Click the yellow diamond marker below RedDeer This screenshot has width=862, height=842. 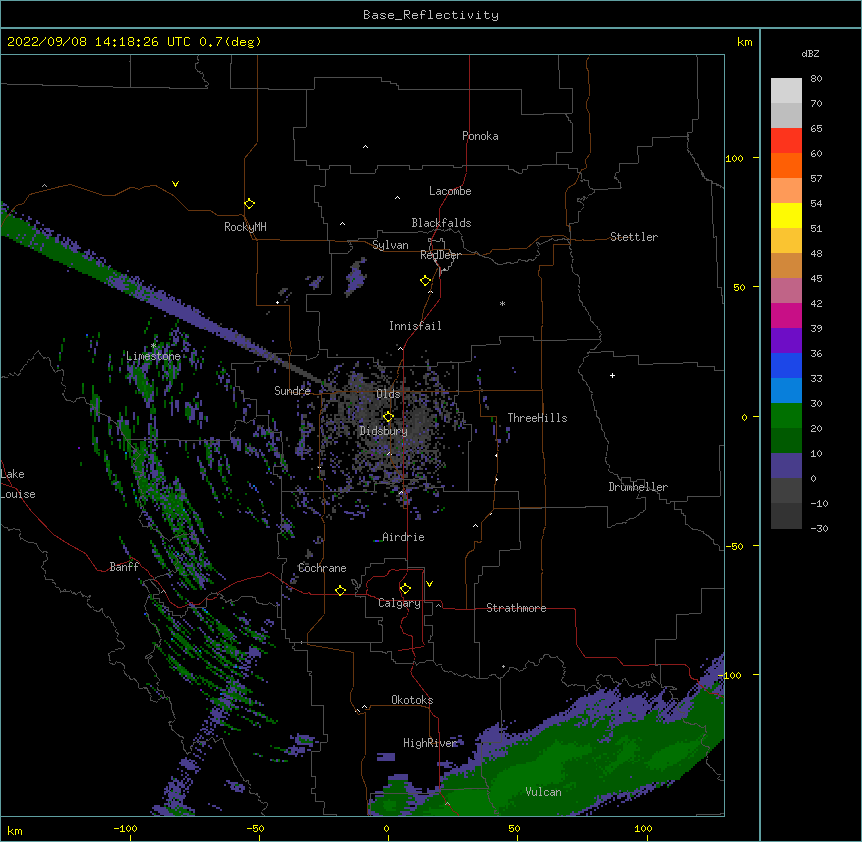point(425,281)
